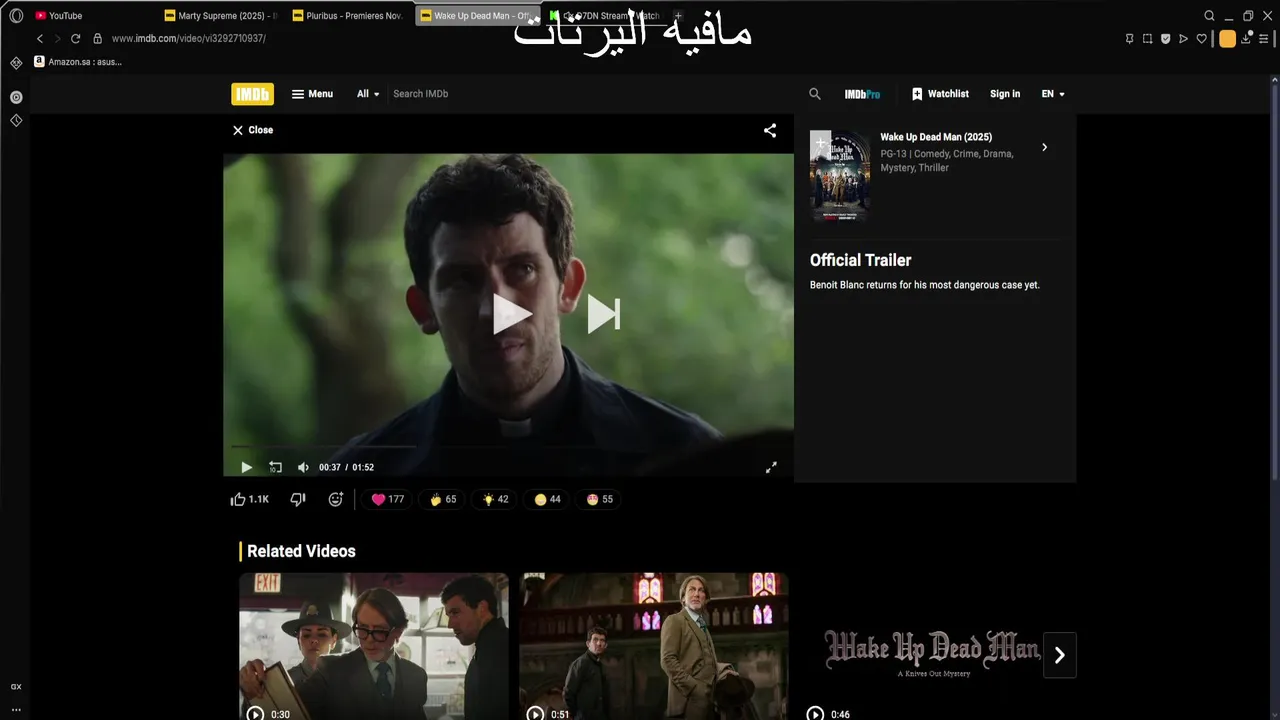Click the Search IMDb input field

tap(595, 94)
